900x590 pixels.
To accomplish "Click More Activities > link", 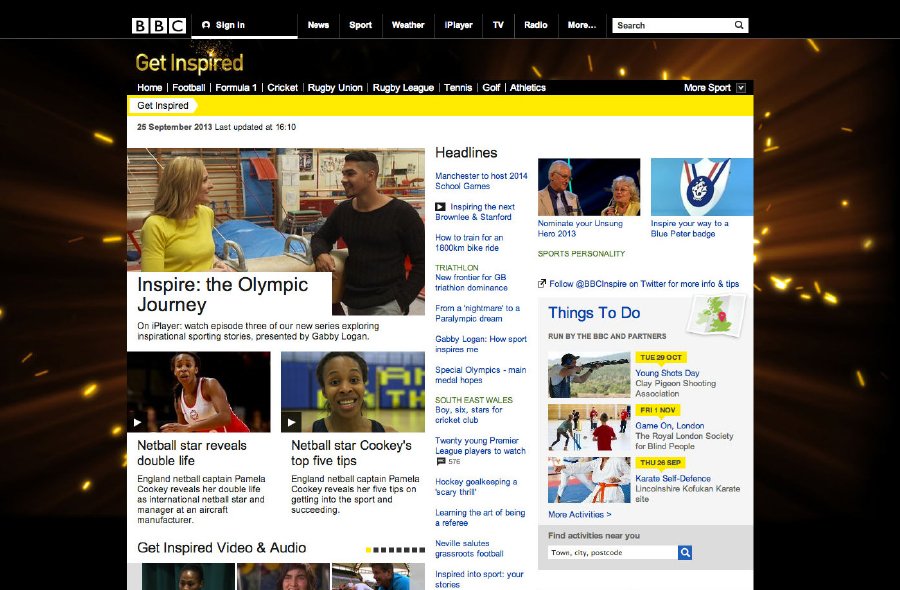I will tap(580, 515).
